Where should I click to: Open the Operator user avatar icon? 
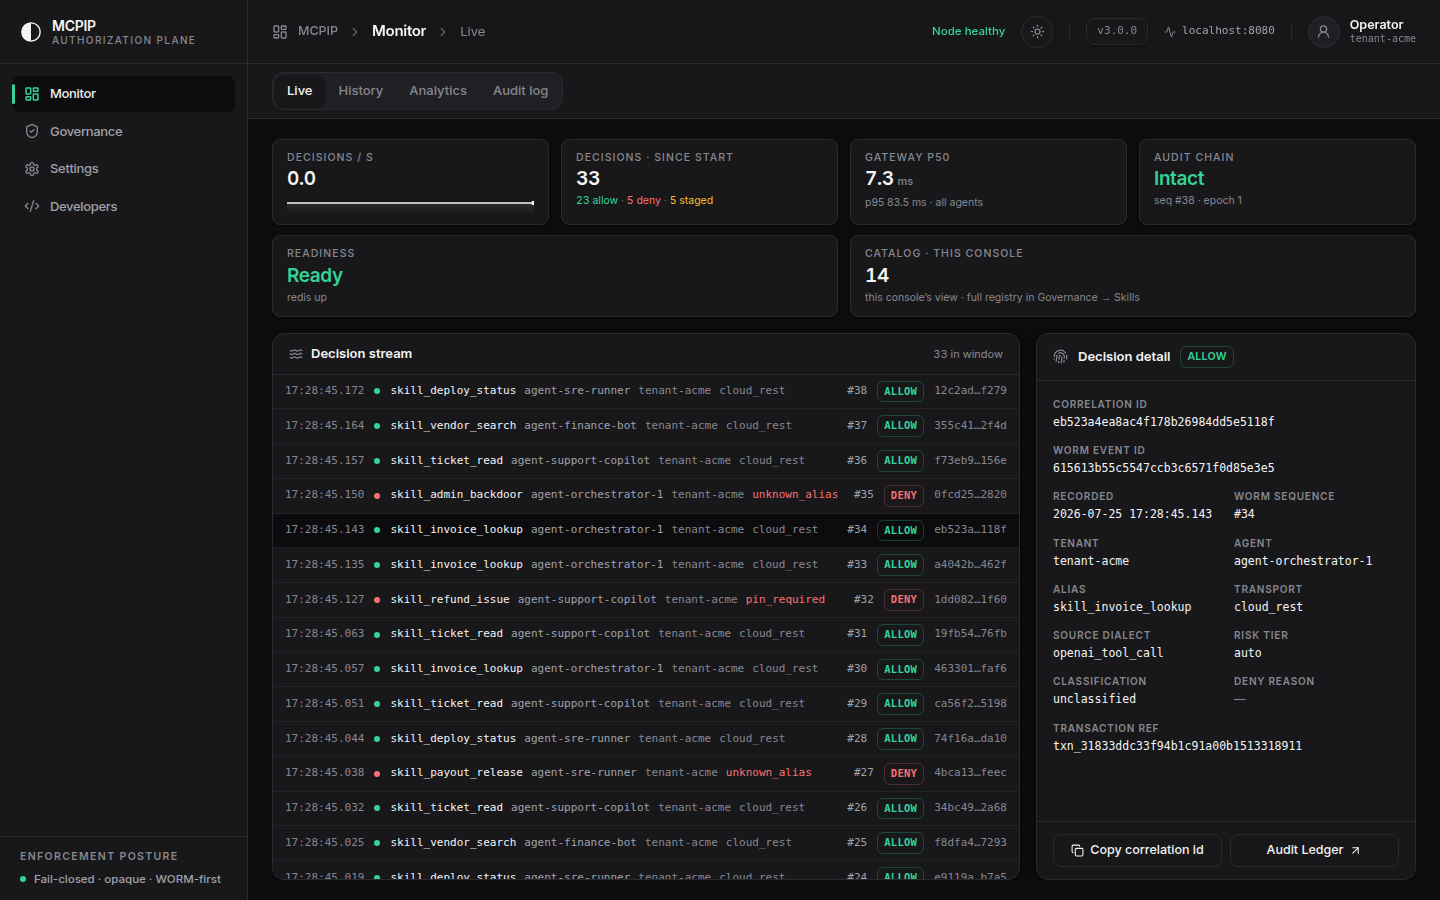pos(1323,32)
